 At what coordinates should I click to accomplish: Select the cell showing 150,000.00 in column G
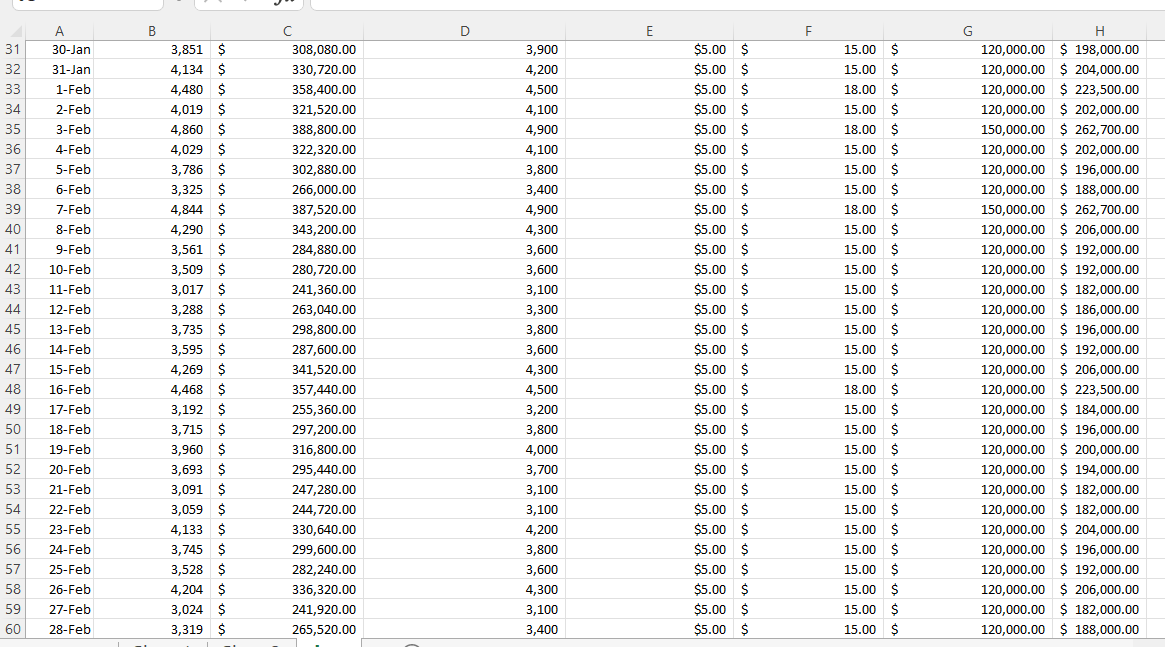[x=968, y=129]
